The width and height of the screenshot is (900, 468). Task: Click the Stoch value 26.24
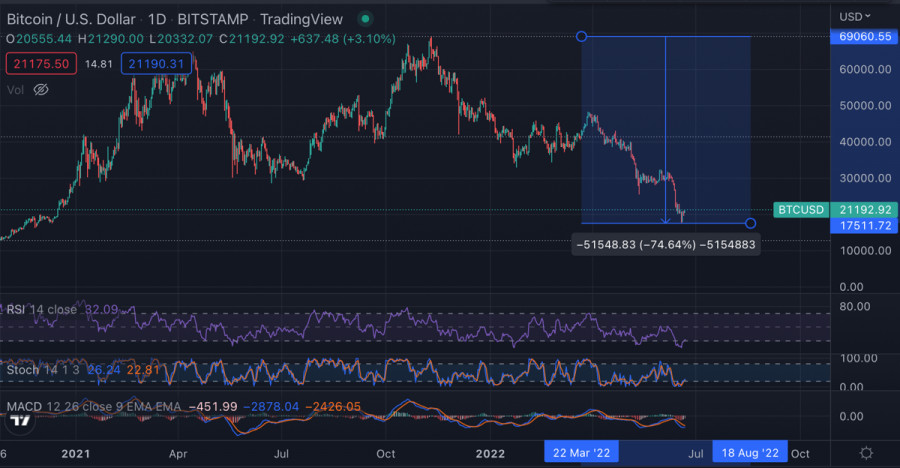[104, 370]
